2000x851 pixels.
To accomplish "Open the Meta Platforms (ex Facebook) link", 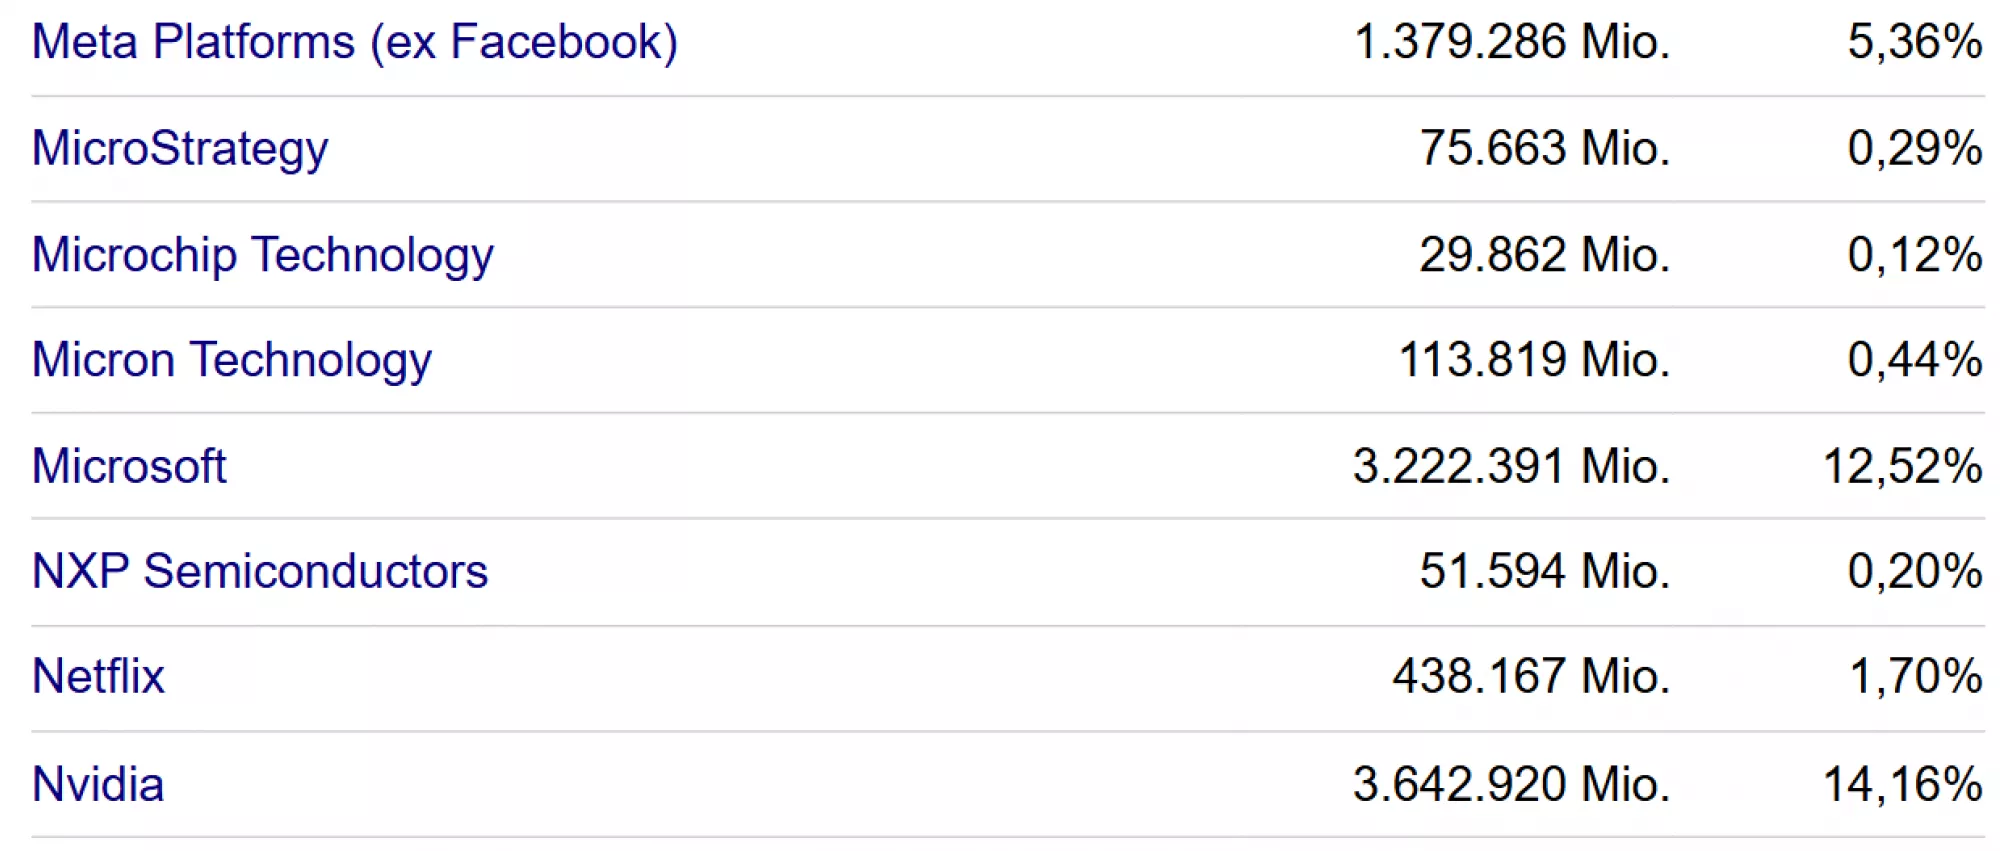I will (x=354, y=43).
